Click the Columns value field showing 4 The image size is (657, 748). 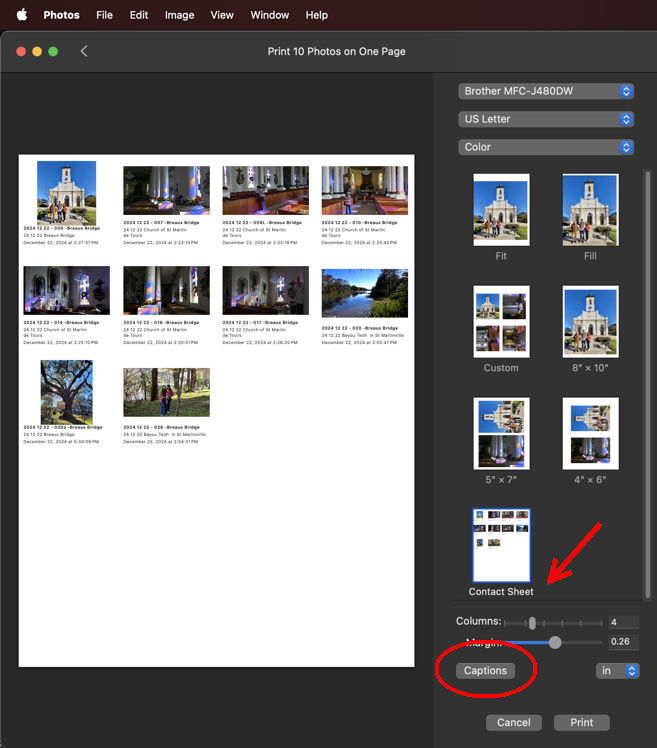pos(623,622)
